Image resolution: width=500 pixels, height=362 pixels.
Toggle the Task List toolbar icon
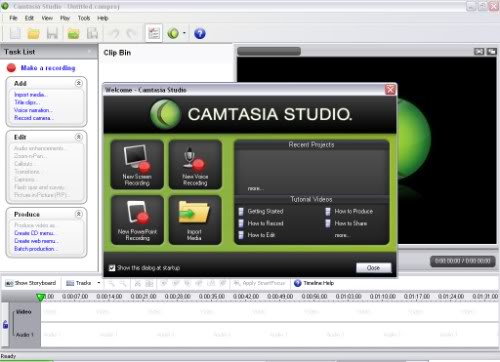coord(154,33)
